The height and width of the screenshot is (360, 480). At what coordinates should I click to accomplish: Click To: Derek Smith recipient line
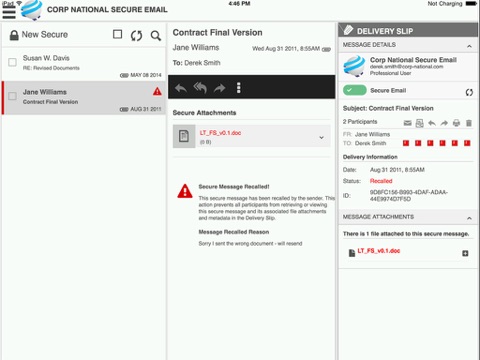point(196,63)
